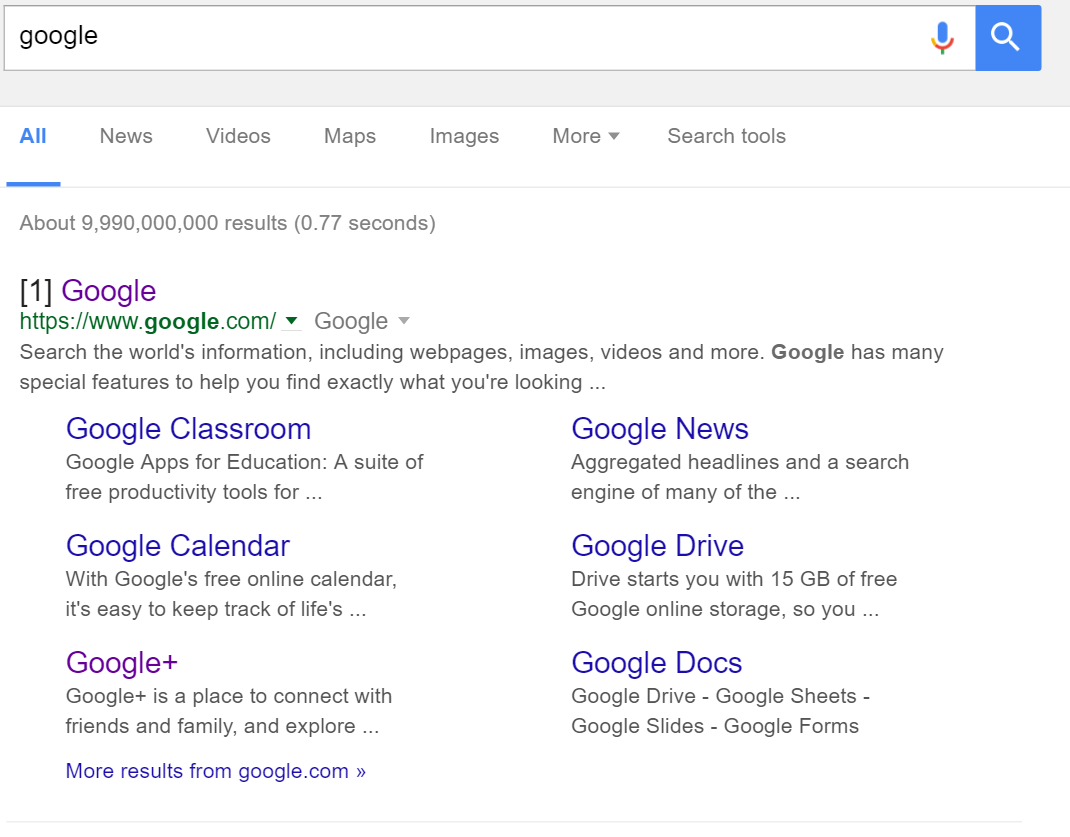Select the All results tab
This screenshot has width=1070, height=837.
33,136
